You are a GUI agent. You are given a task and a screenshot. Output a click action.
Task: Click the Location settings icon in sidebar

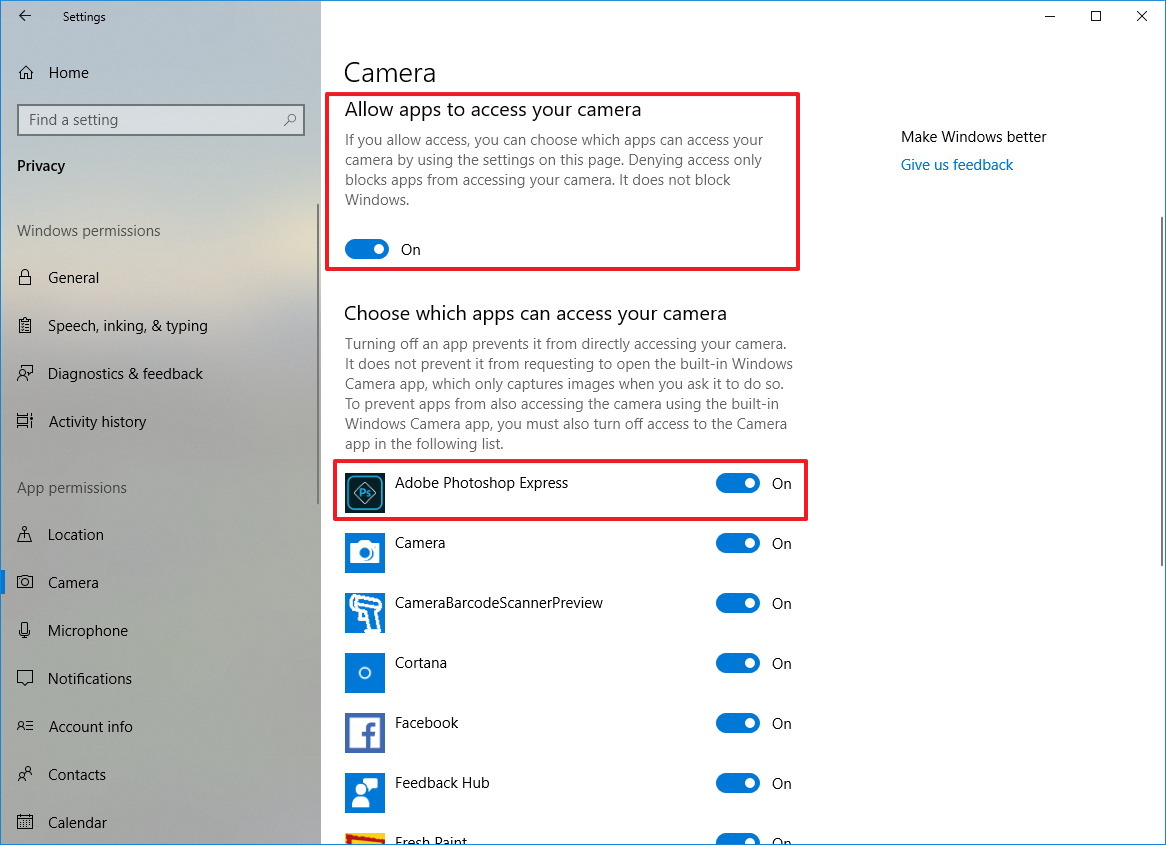point(29,534)
